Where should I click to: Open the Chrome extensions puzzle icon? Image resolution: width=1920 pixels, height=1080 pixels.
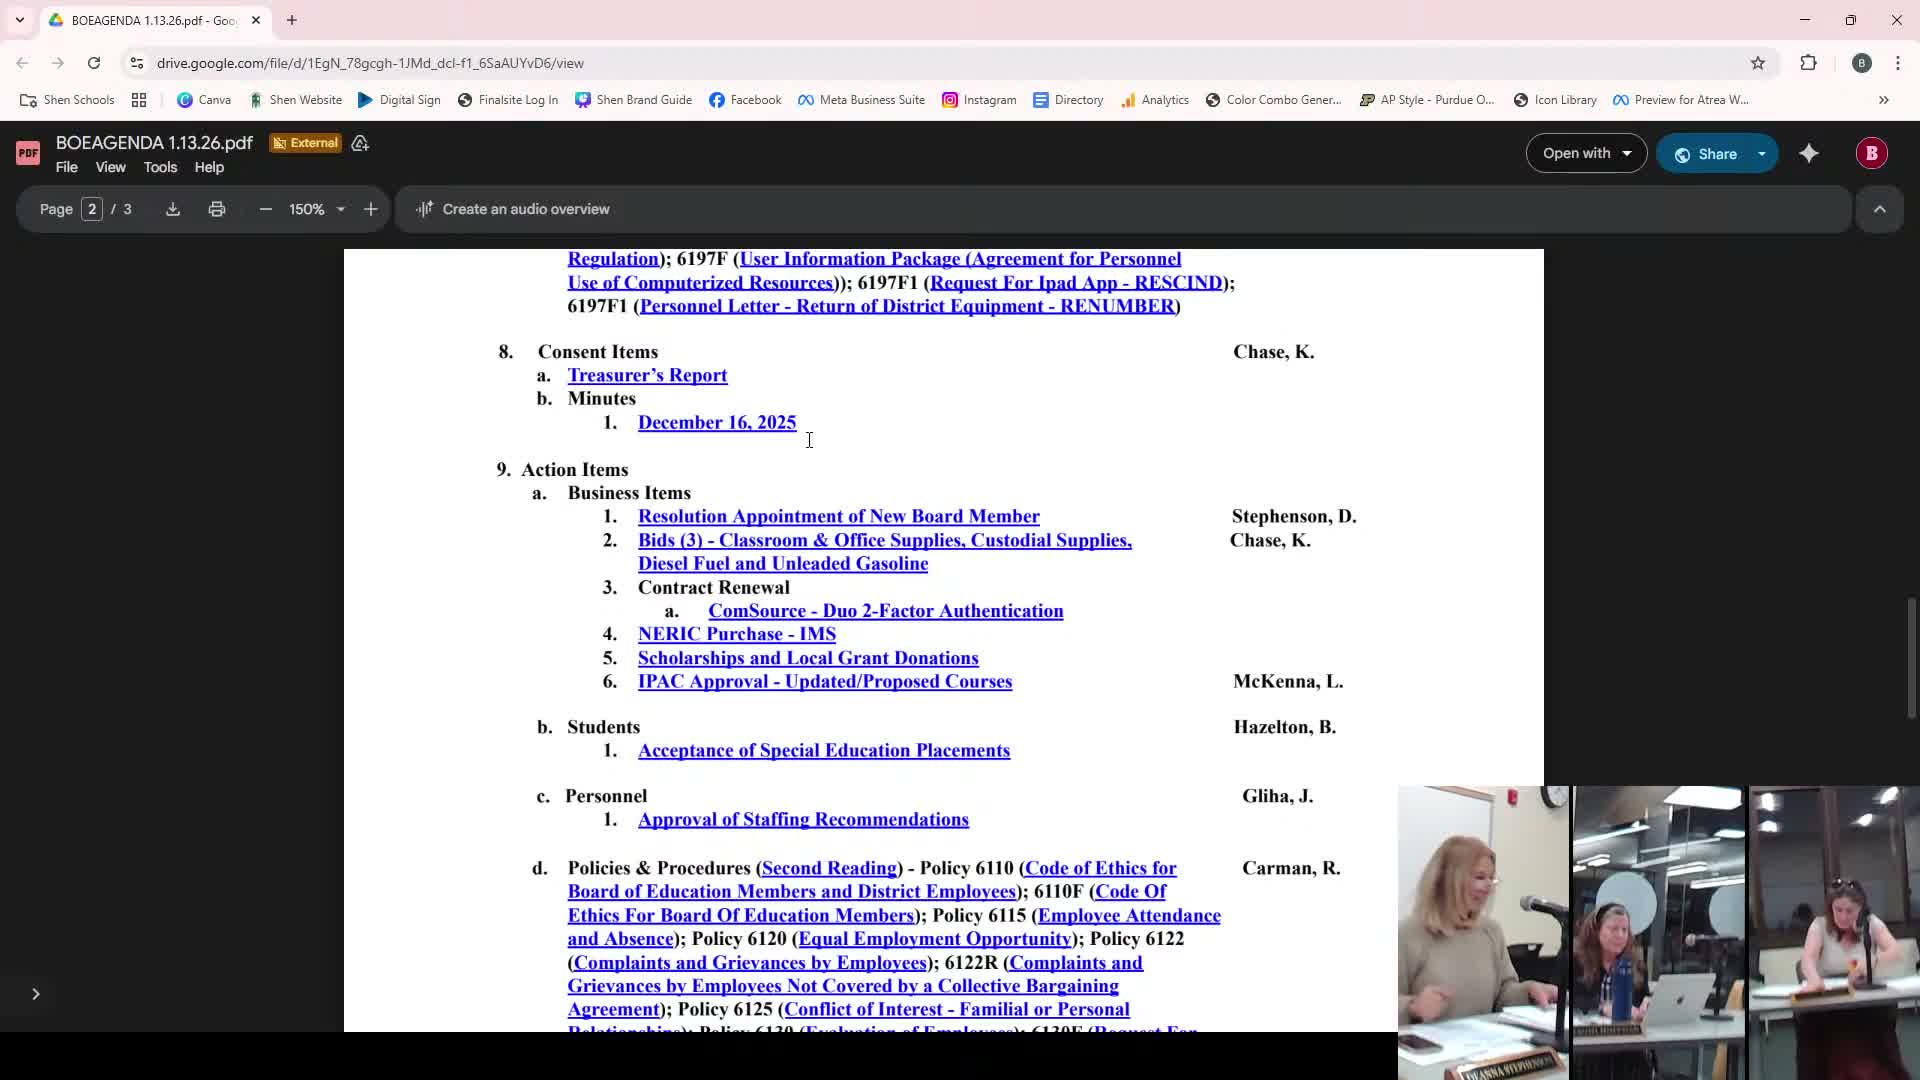(1808, 63)
